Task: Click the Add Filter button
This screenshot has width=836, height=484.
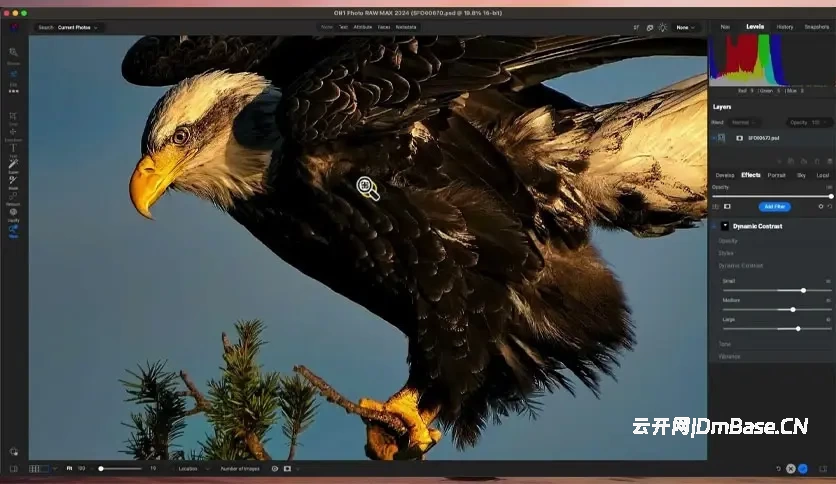Action: (775, 206)
